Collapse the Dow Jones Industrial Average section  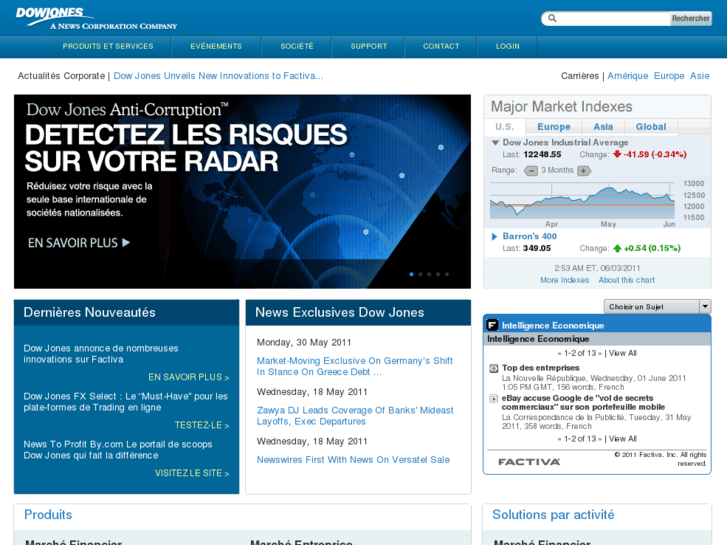click(x=495, y=143)
